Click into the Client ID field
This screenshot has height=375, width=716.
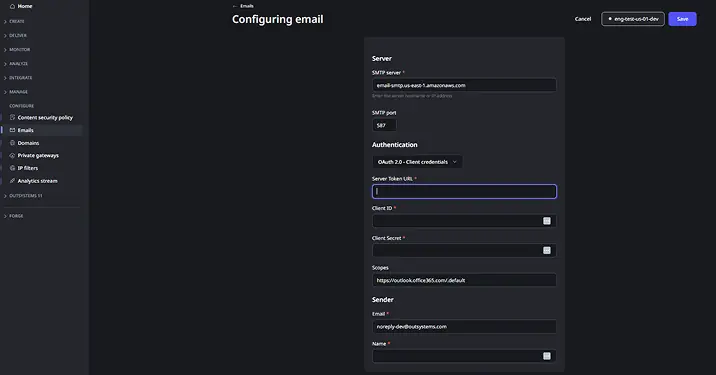tap(464, 221)
